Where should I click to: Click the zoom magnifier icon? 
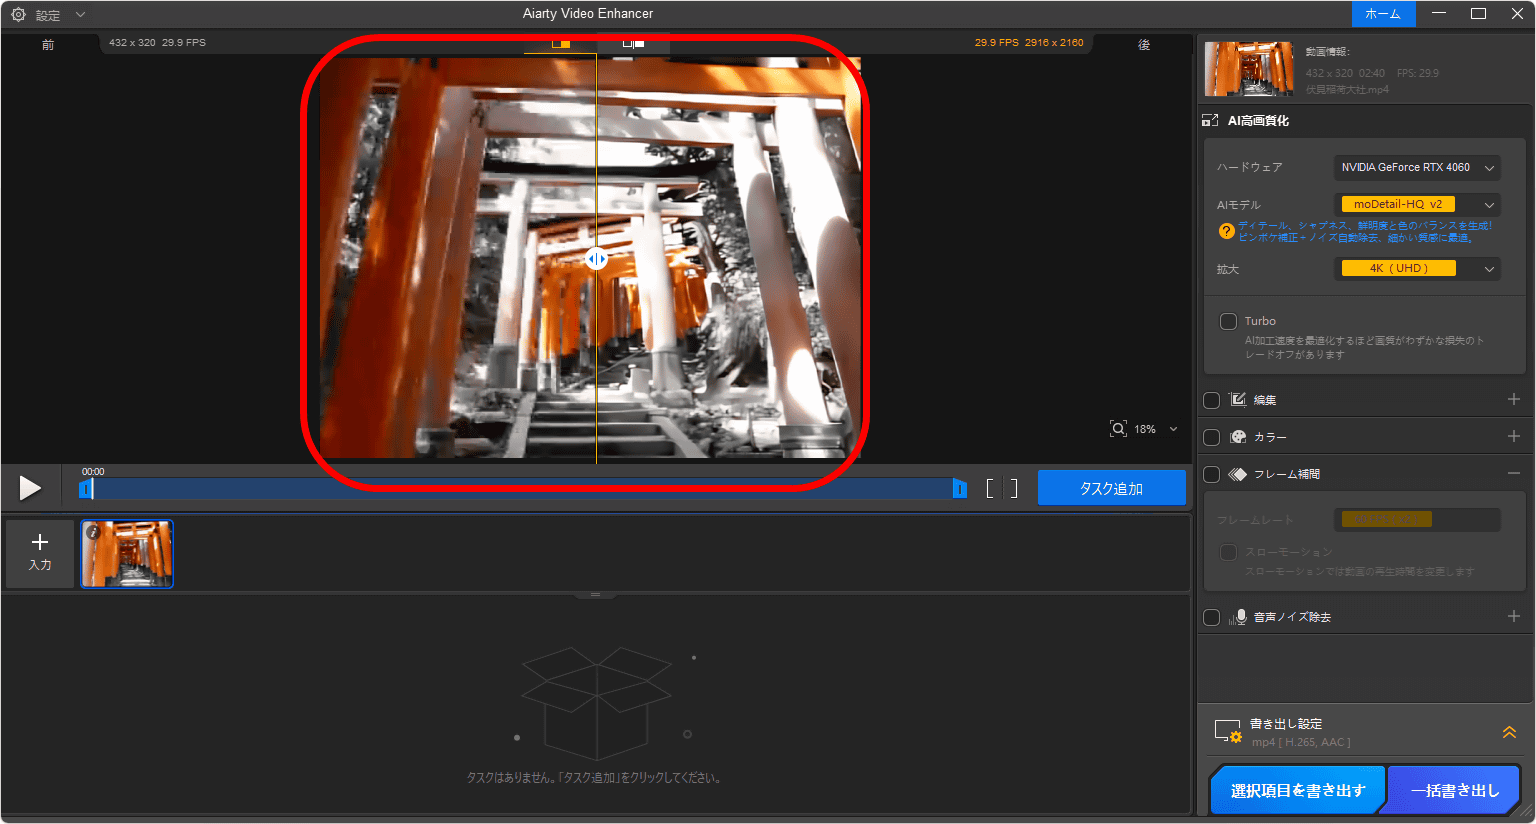[1118, 429]
